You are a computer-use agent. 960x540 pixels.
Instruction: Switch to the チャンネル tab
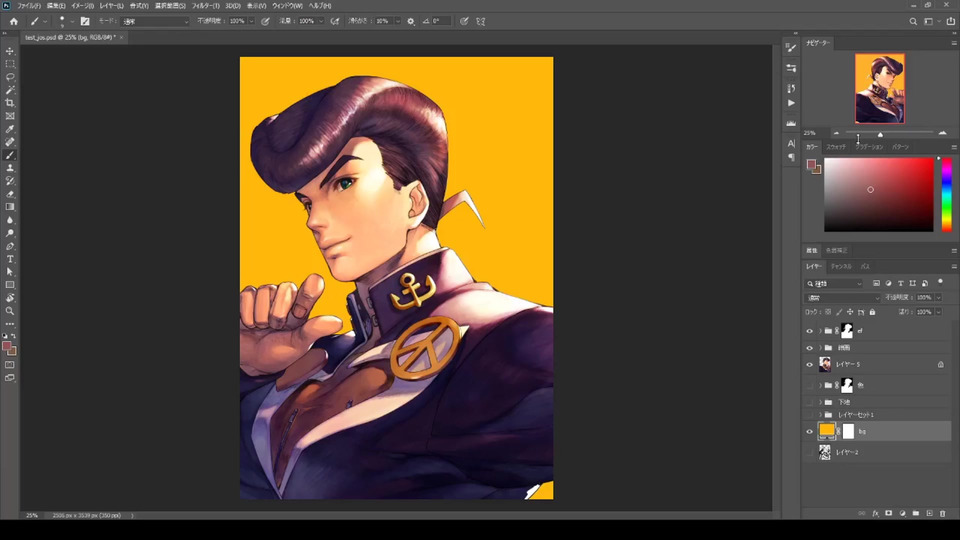point(841,267)
